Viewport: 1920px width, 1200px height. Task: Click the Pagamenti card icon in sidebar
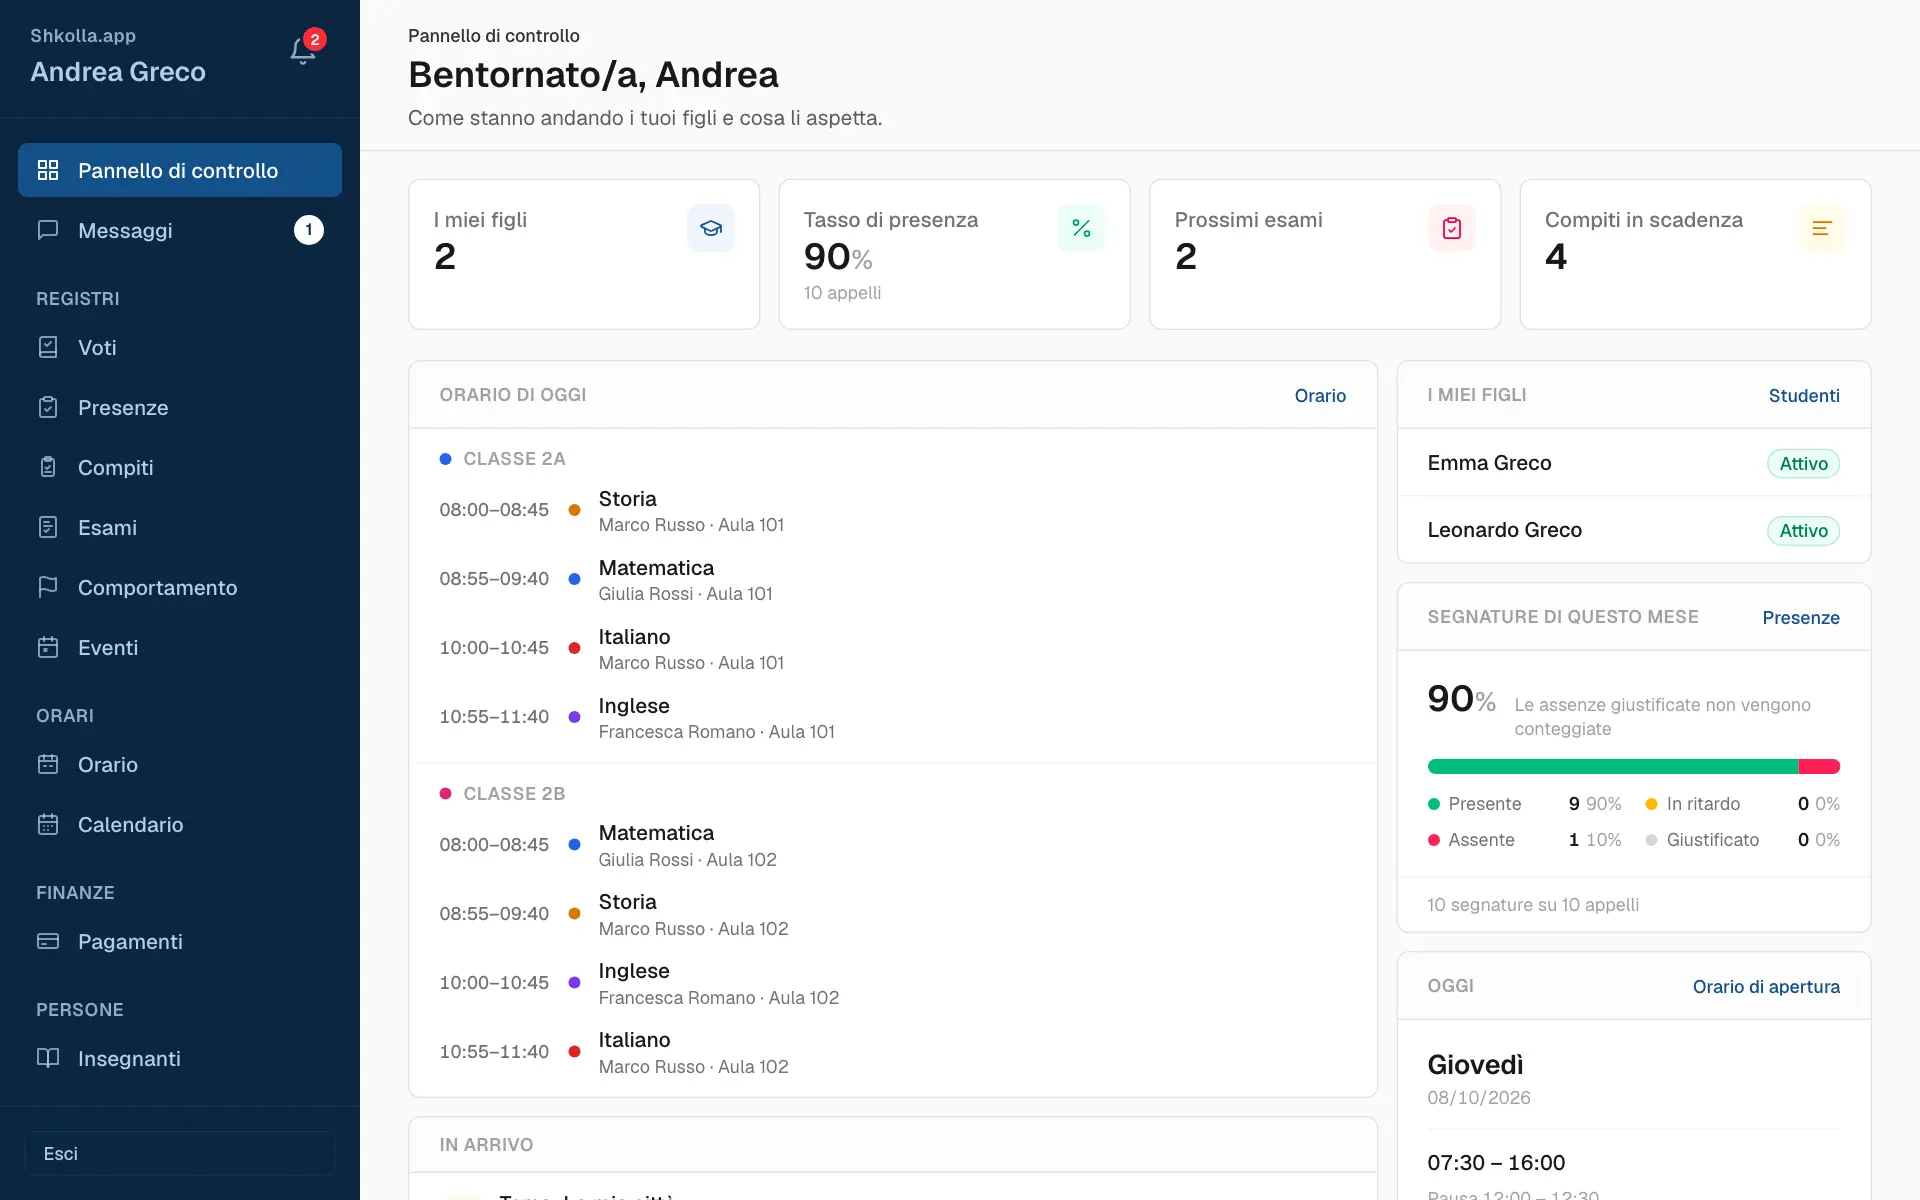click(48, 941)
